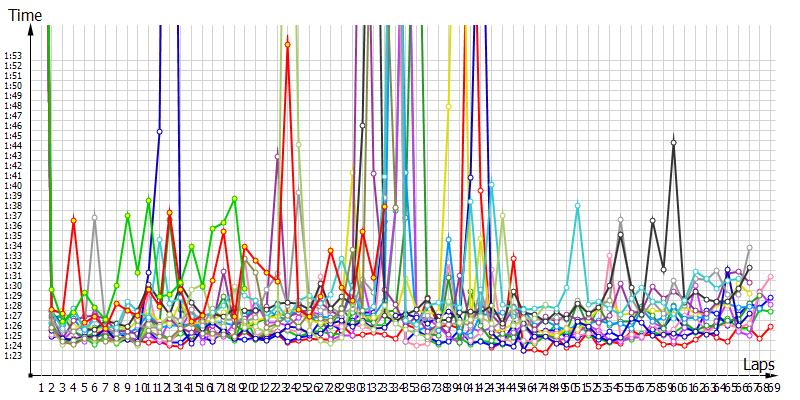
Task: Click the 1:30 time axis label
Action: [13, 286]
